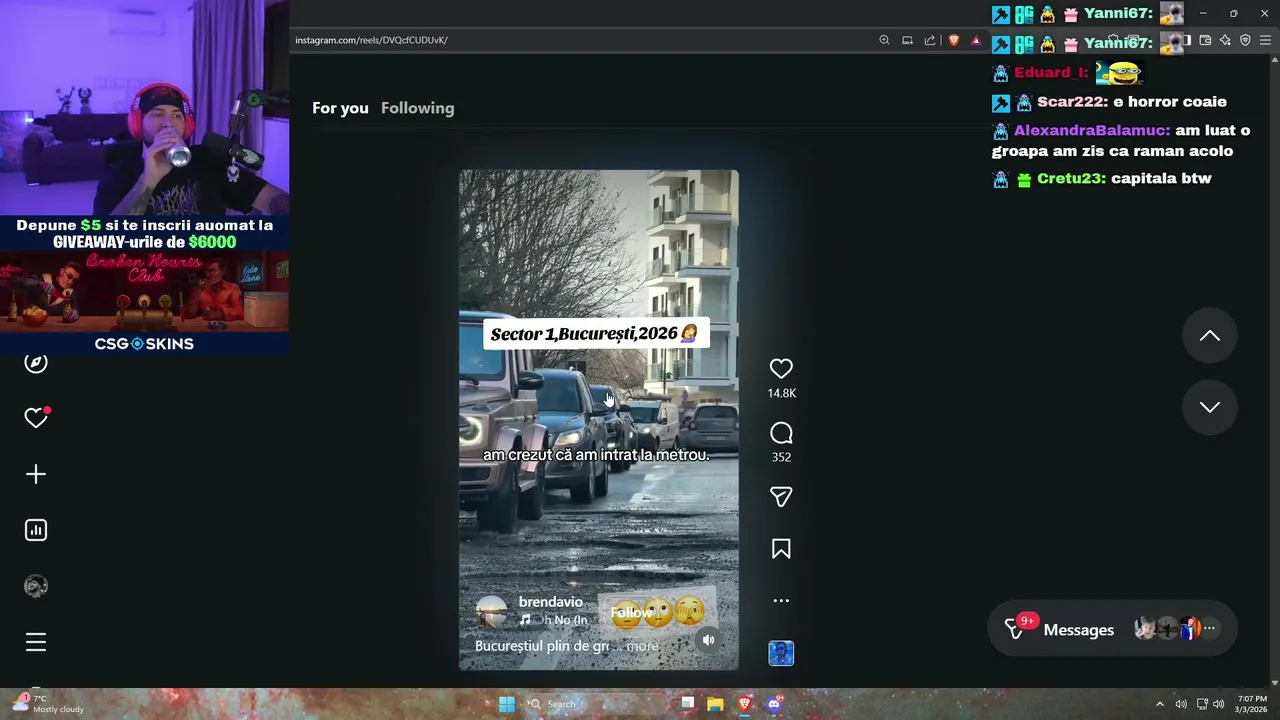Share the reel via paper-plane icon
The image size is (1280, 720).
[781, 497]
